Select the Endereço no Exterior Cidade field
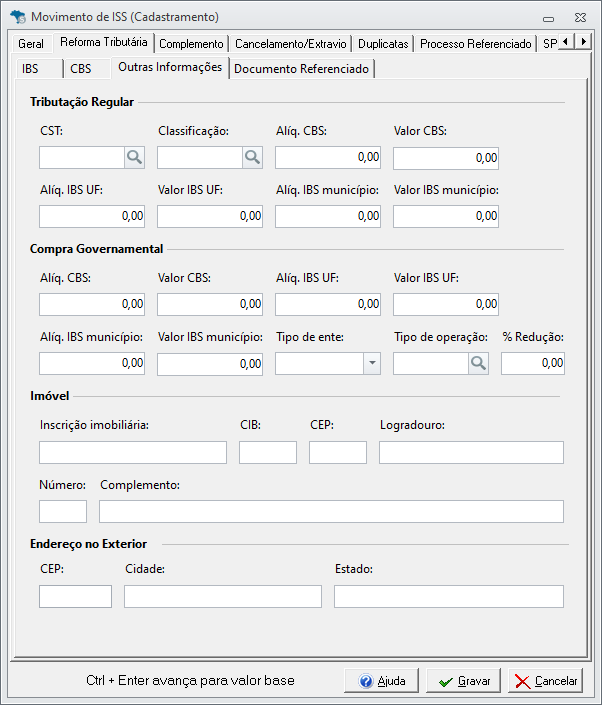The image size is (602, 705). click(x=222, y=597)
